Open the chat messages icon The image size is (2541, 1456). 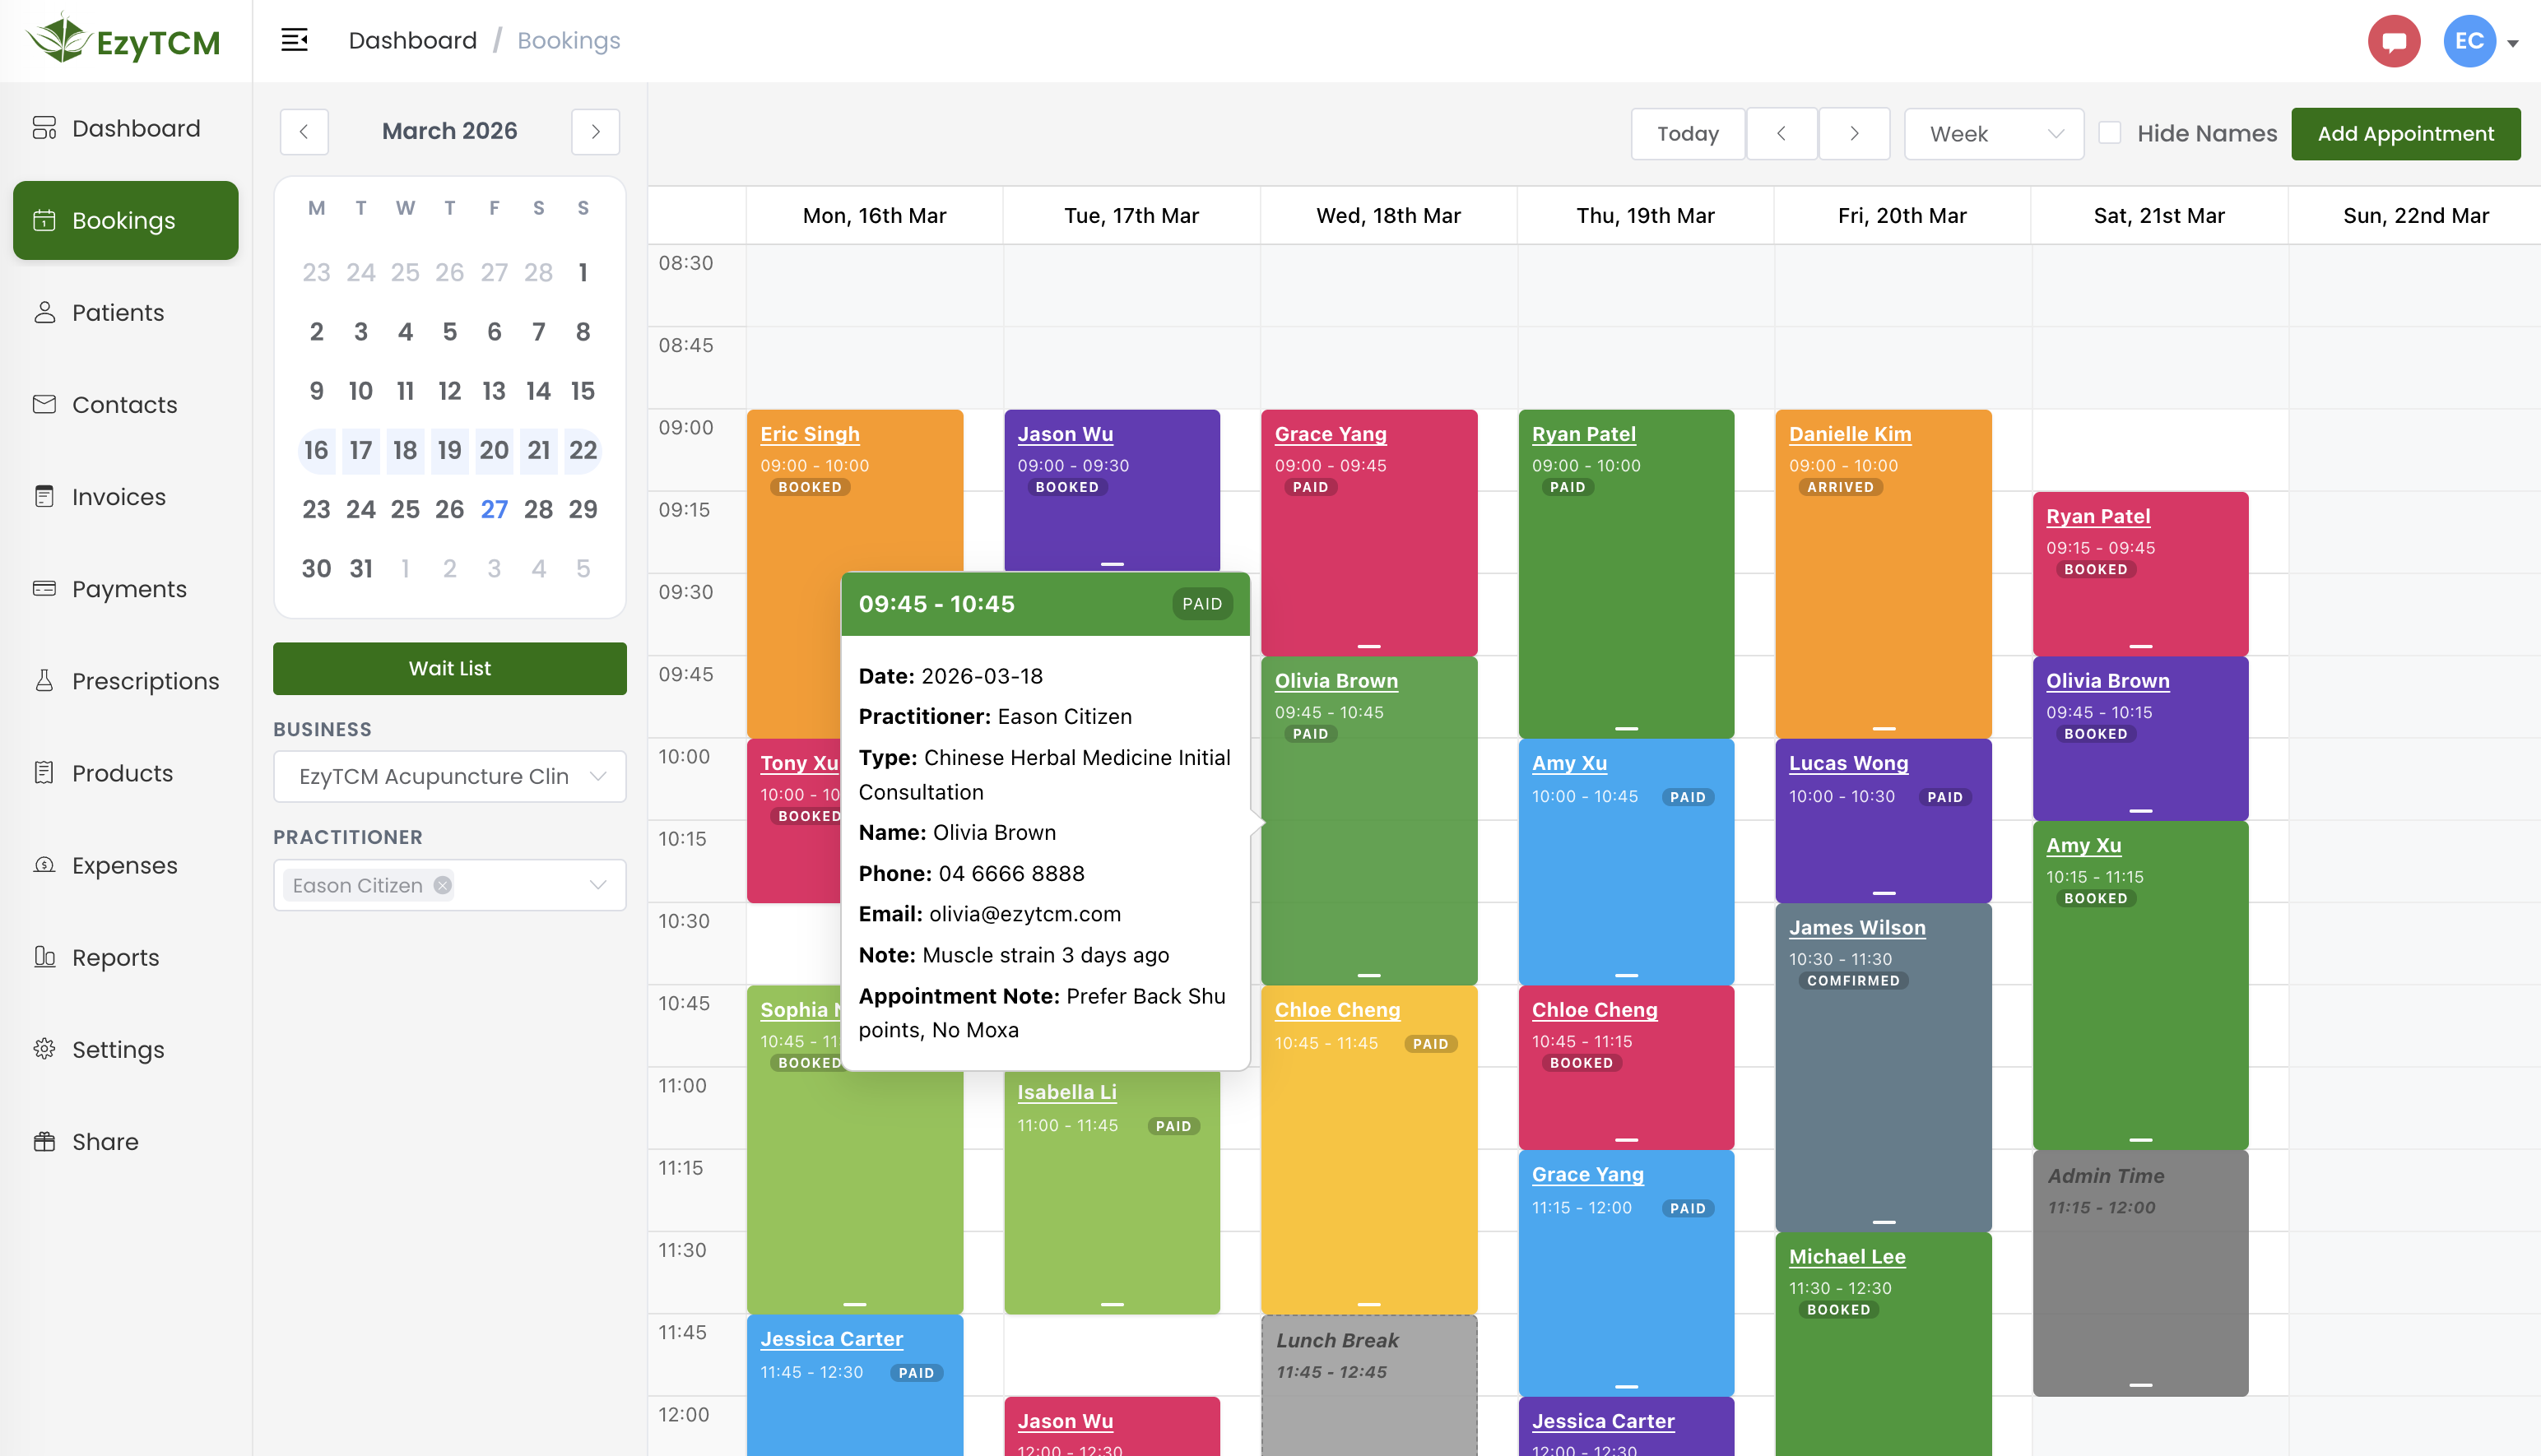click(2394, 40)
